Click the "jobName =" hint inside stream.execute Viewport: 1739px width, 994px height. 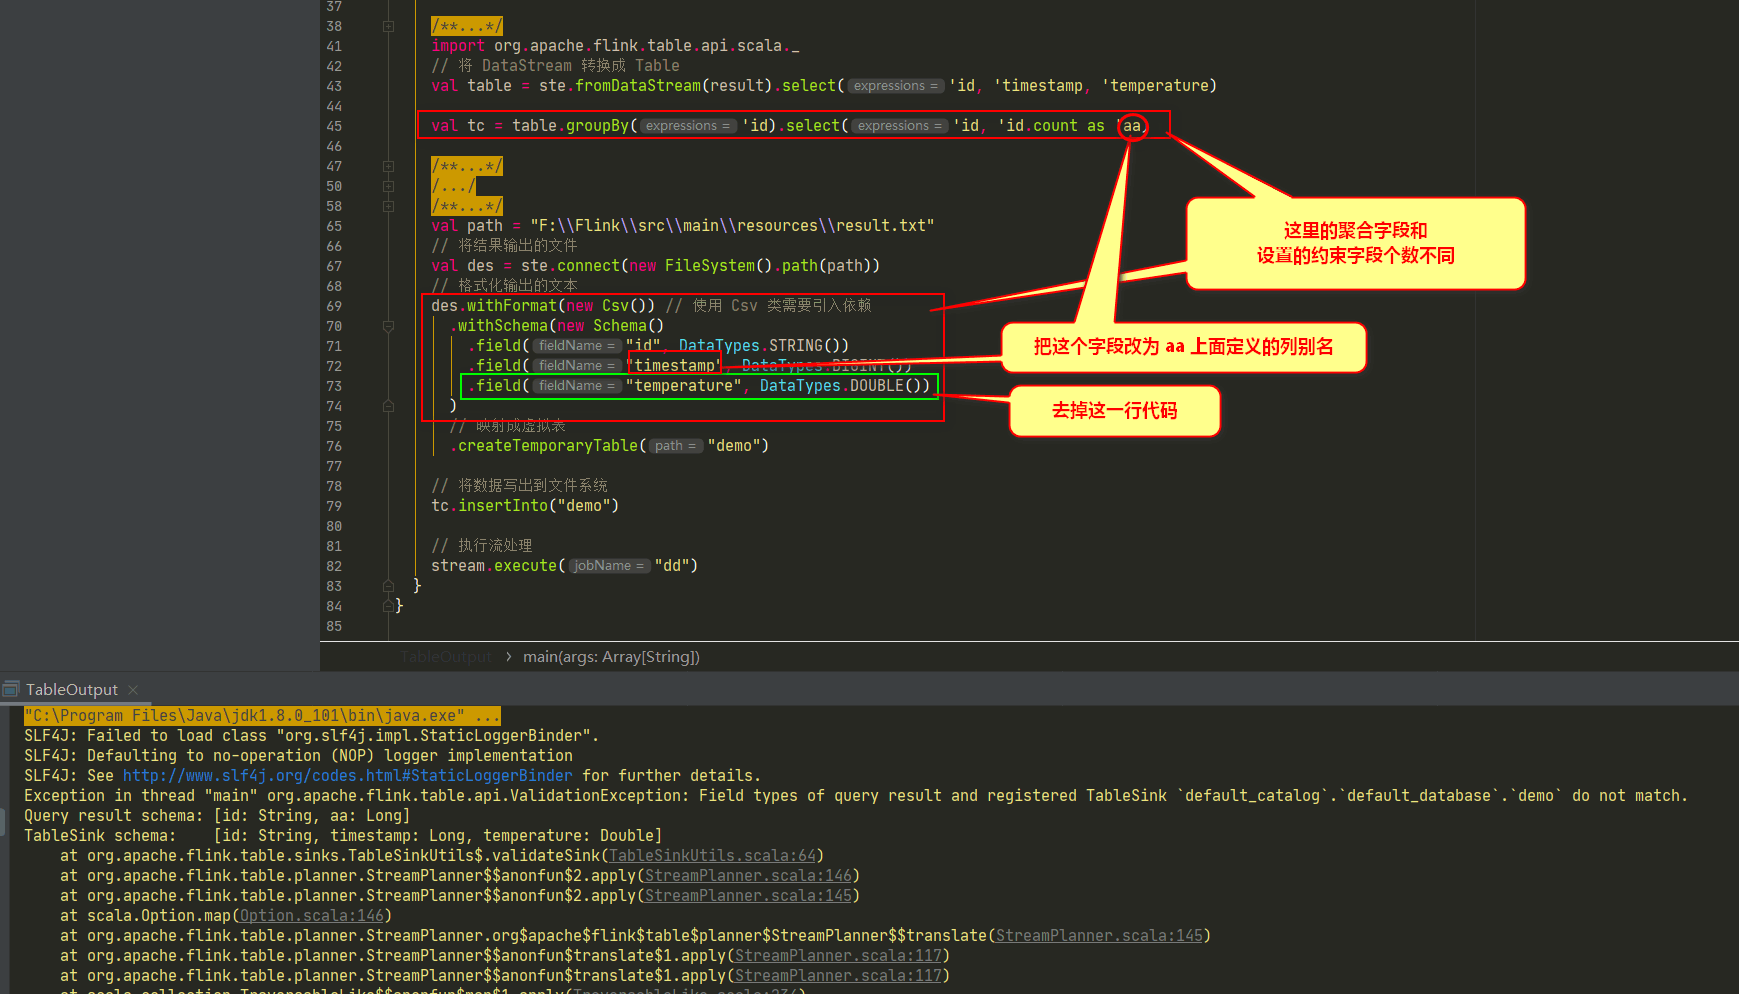(x=608, y=565)
